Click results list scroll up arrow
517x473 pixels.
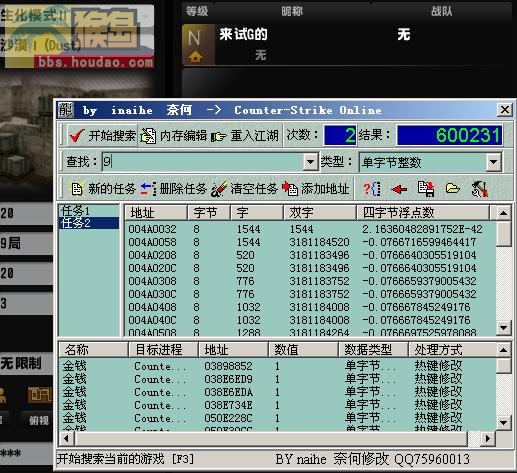(503, 213)
